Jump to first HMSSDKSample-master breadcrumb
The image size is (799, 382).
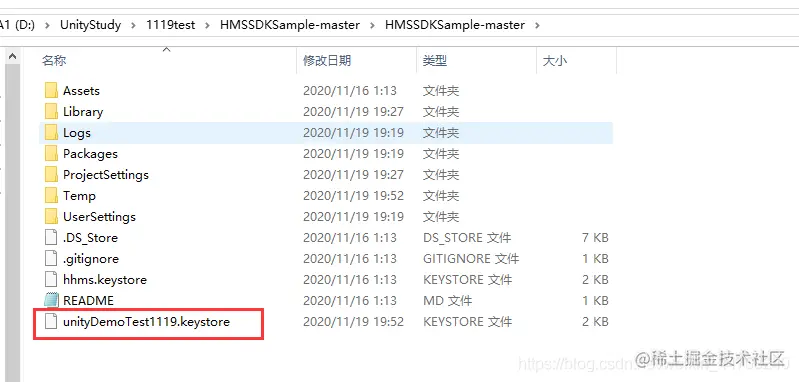point(290,25)
